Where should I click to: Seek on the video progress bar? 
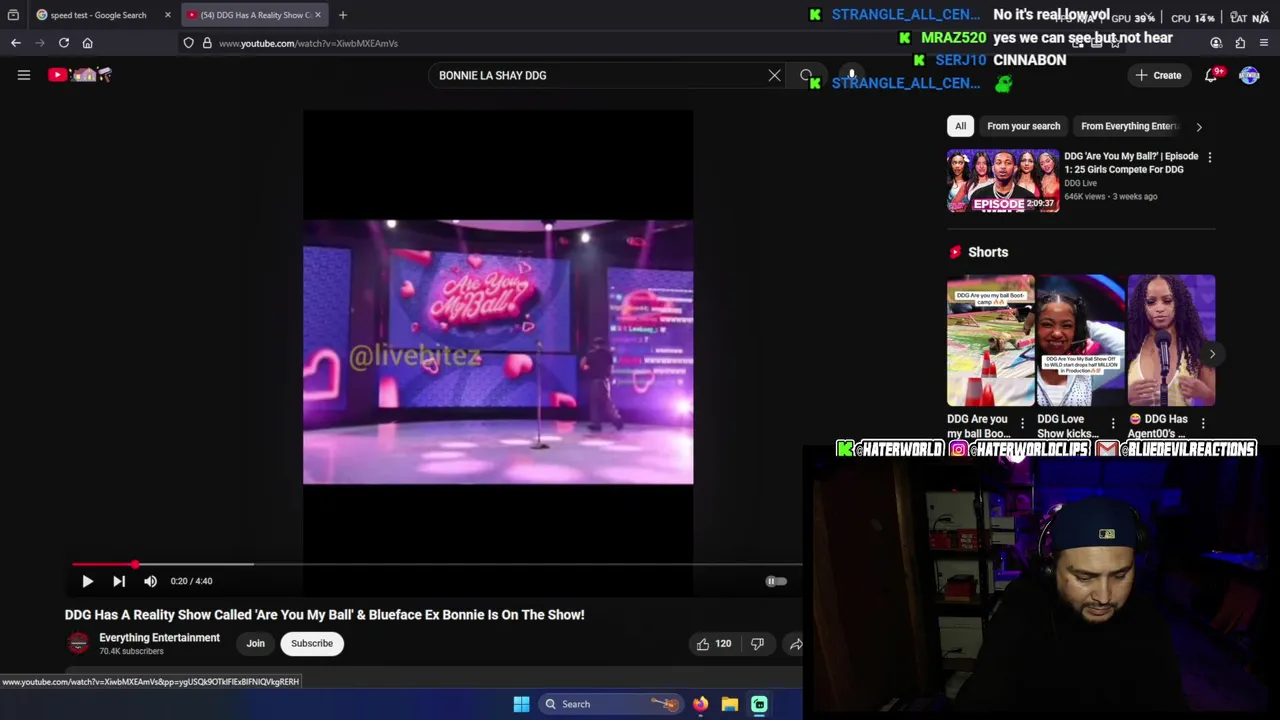pyautogui.click(x=436, y=565)
